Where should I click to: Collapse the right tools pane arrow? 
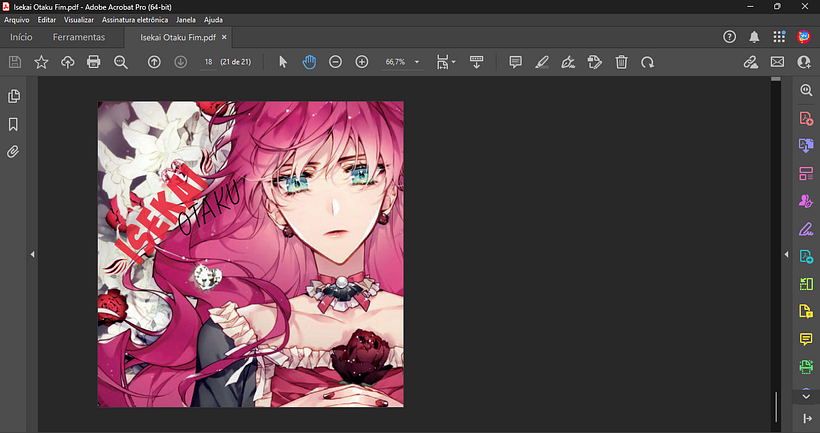[x=787, y=254]
